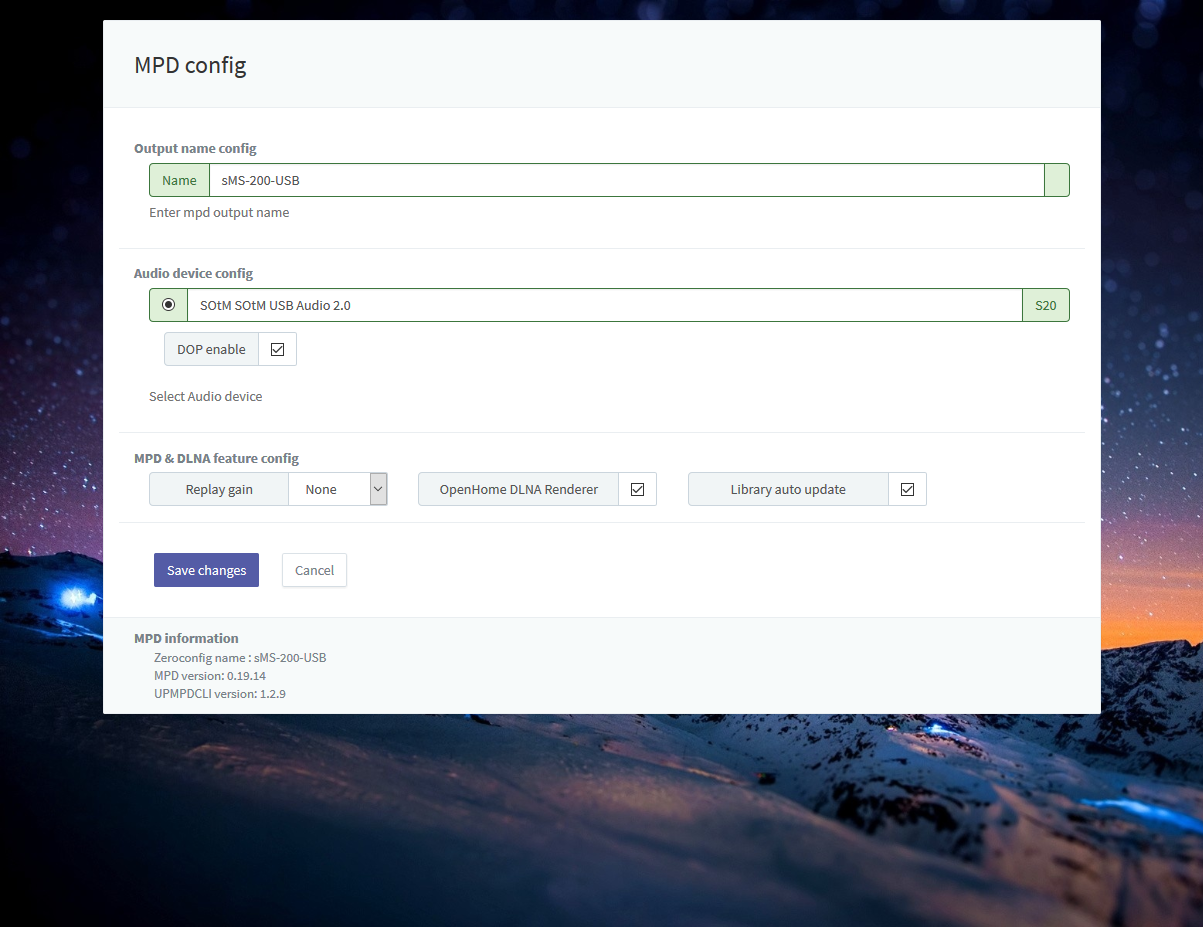Click the Library auto update label
The image size is (1203, 927).
[x=788, y=489]
